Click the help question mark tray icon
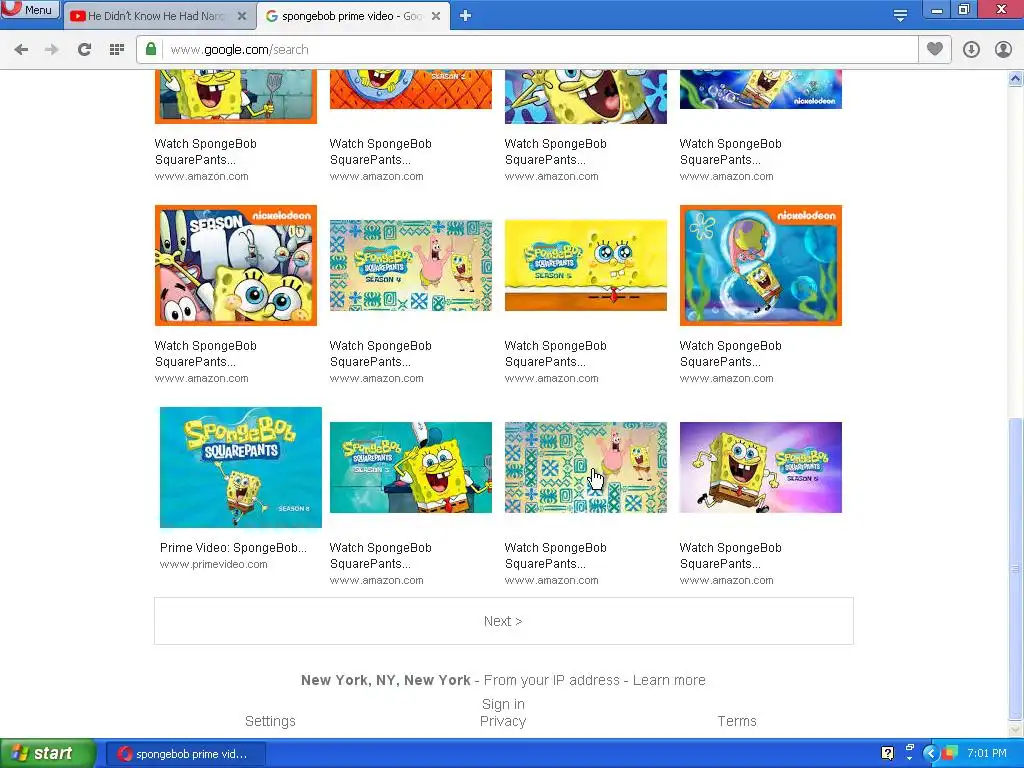The width and height of the screenshot is (1024, 768). 888,753
